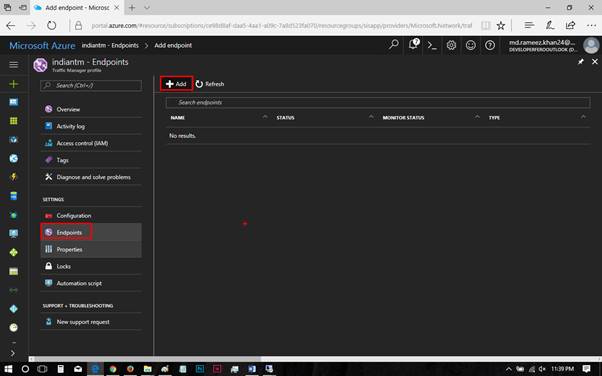This screenshot has width=602, height=376.
Task: Launch Cloud Shell icon
Action: (x=432, y=45)
